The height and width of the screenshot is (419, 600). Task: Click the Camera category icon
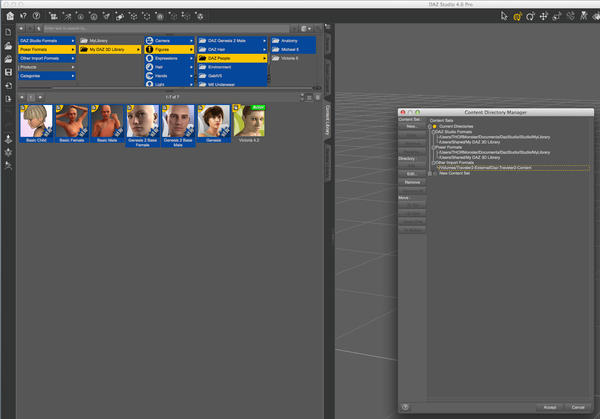tap(150, 41)
